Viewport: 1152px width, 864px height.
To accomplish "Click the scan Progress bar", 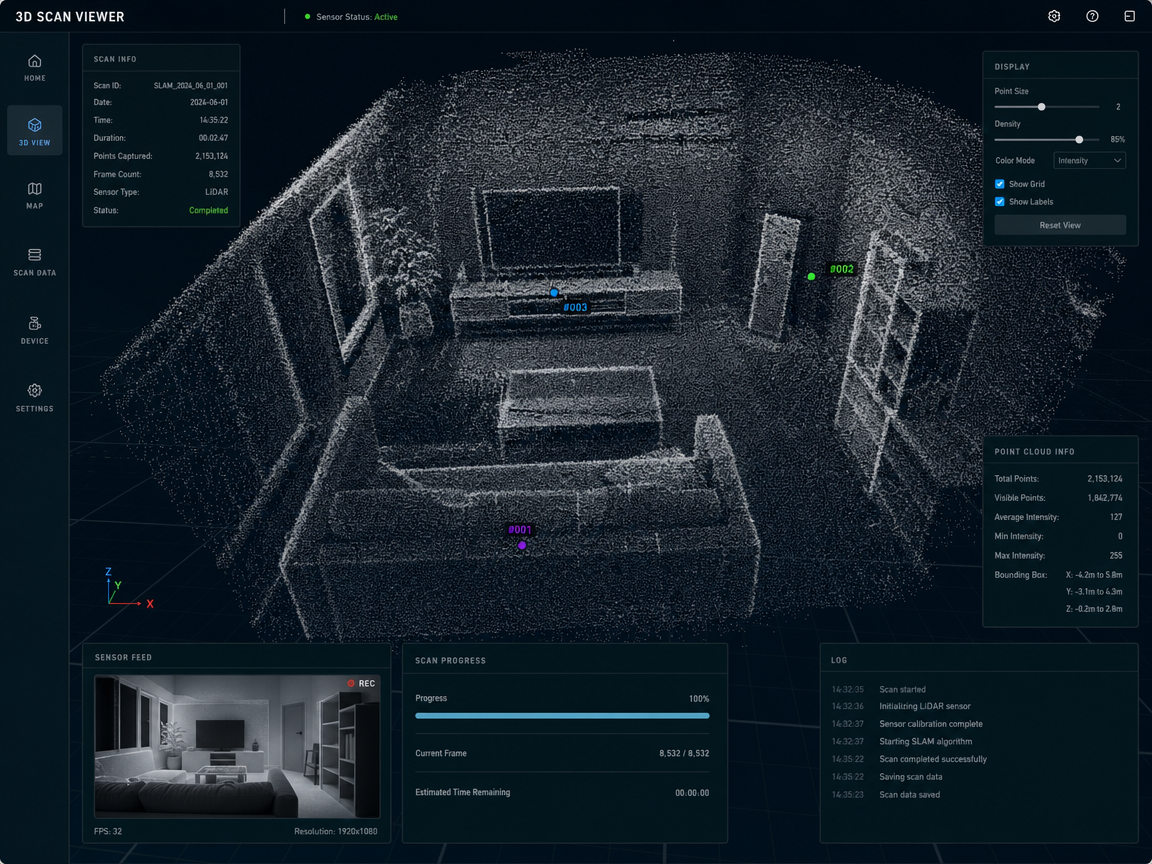I will [x=562, y=716].
